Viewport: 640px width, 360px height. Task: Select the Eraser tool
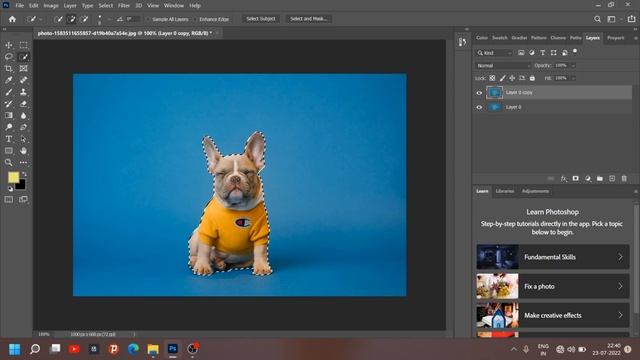(x=23, y=104)
